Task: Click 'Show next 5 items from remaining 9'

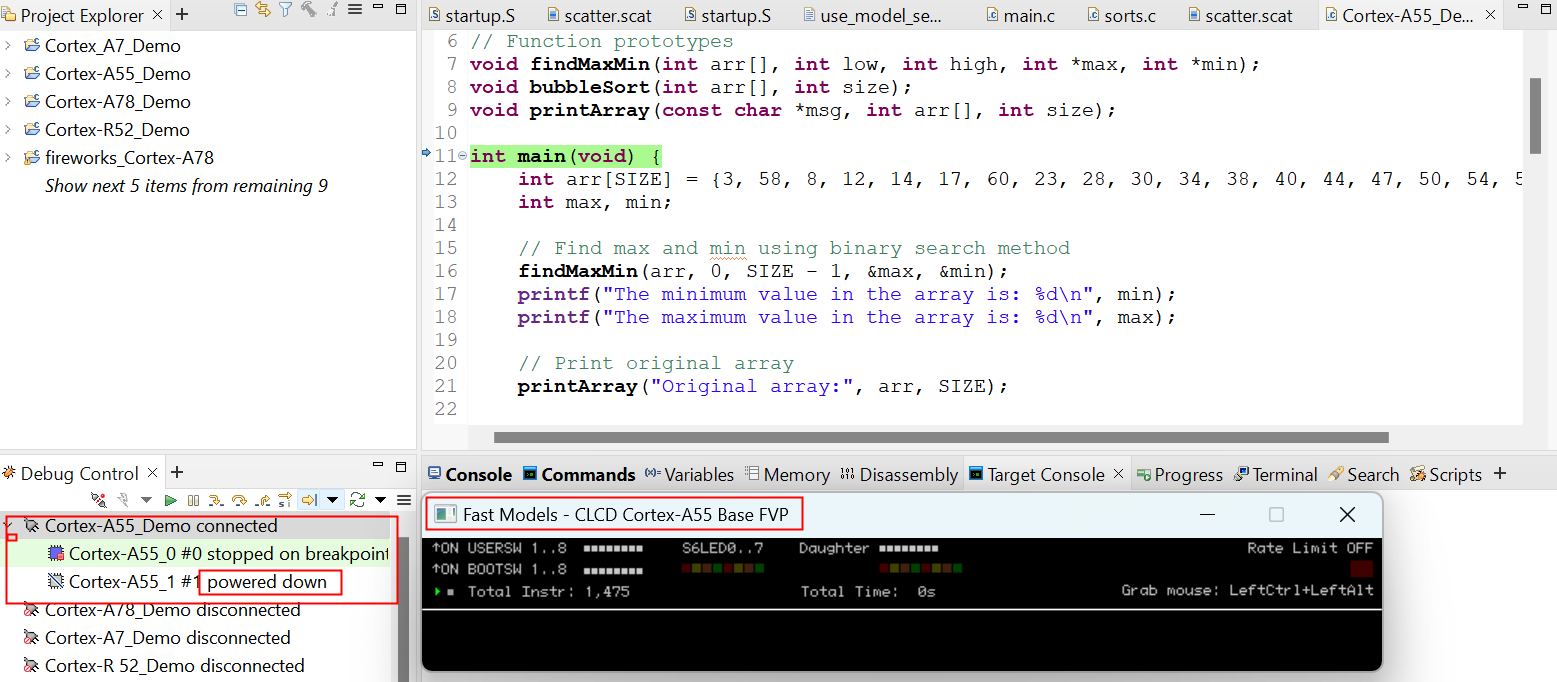Action: click(186, 186)
